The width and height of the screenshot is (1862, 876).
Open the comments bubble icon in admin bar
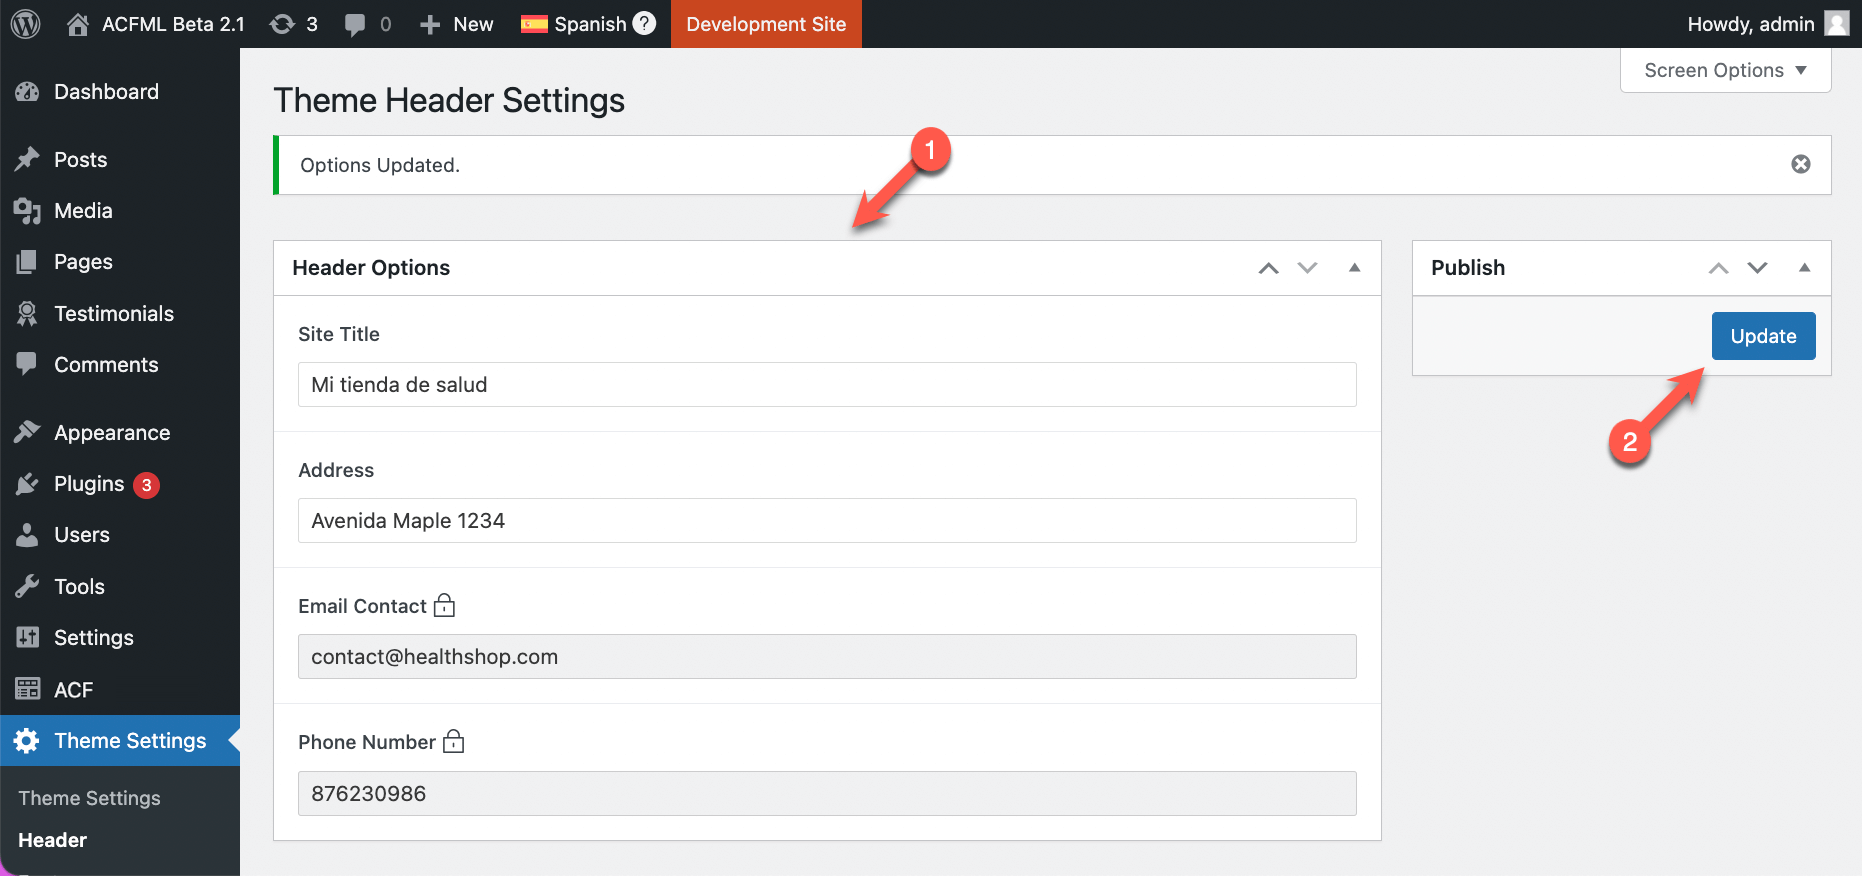(x=355, y=25)
